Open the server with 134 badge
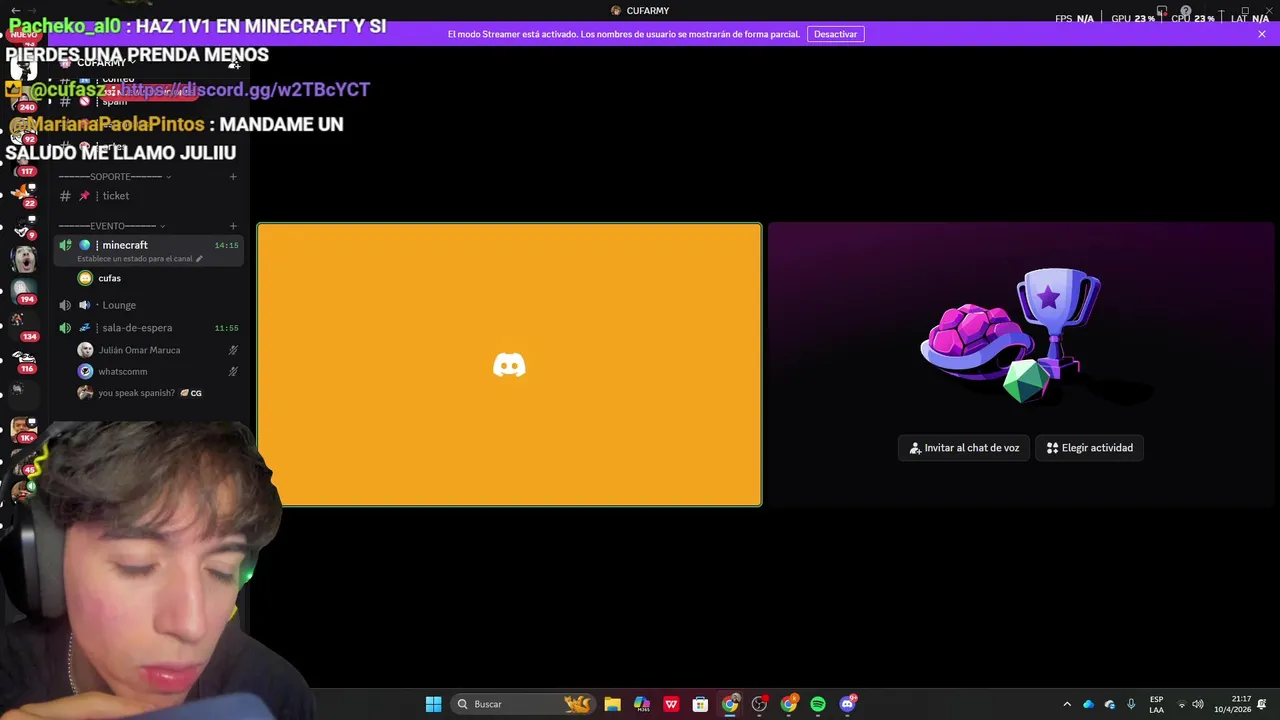 point(24,324)
